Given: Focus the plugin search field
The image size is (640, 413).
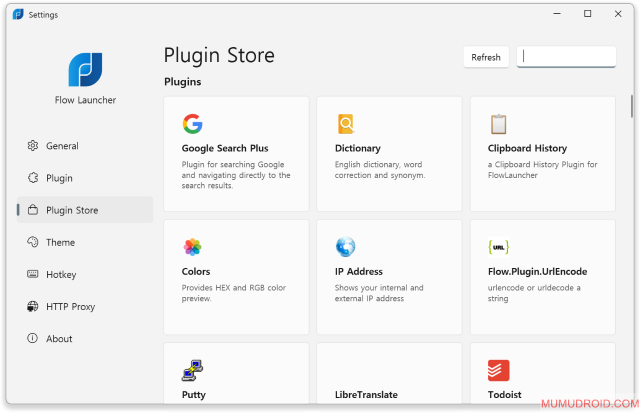Looking at the screenshot, I should (x=566, y=57).
